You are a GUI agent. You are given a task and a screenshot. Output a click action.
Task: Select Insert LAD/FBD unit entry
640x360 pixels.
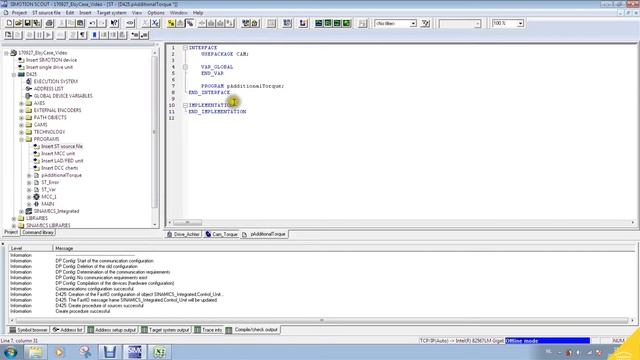pos(62,161)
